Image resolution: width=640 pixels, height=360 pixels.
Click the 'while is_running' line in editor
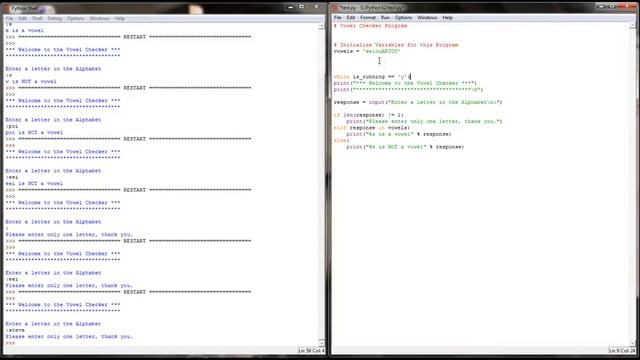(x=372, y=77)
